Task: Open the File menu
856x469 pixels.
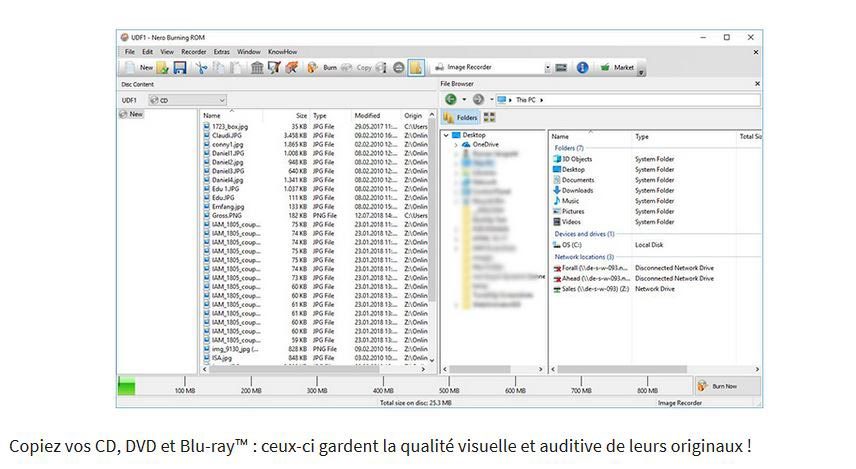Action: (x=130, y=52)
